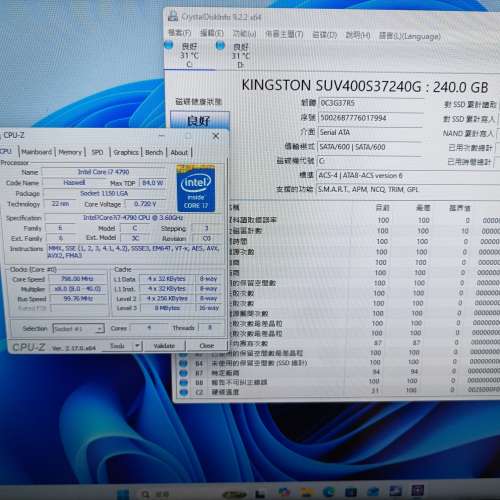Screen dimensions: 500x500
Task: Click the status icon on SMART row C2
Action: 183,392
